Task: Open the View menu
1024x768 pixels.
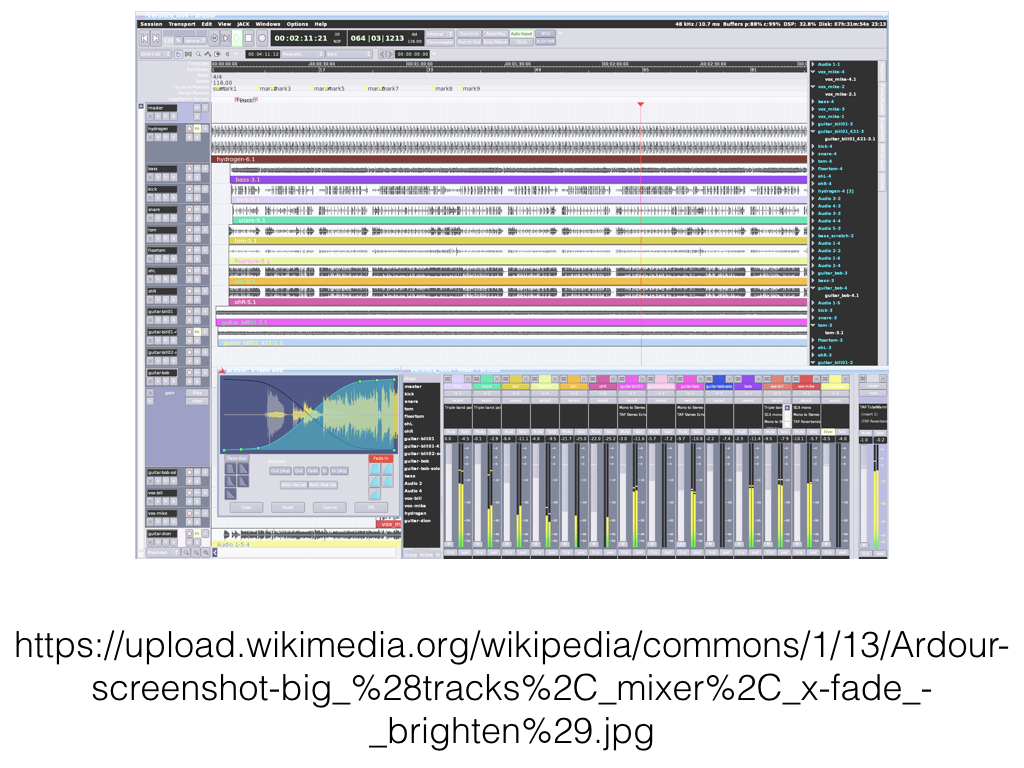Action: (224, 24)
